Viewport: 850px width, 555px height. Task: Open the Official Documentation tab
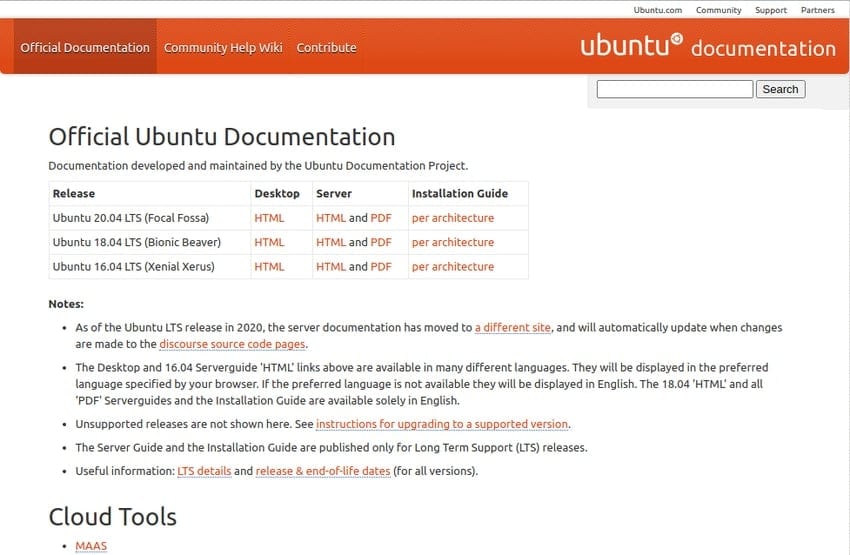[x=85, y=48]
